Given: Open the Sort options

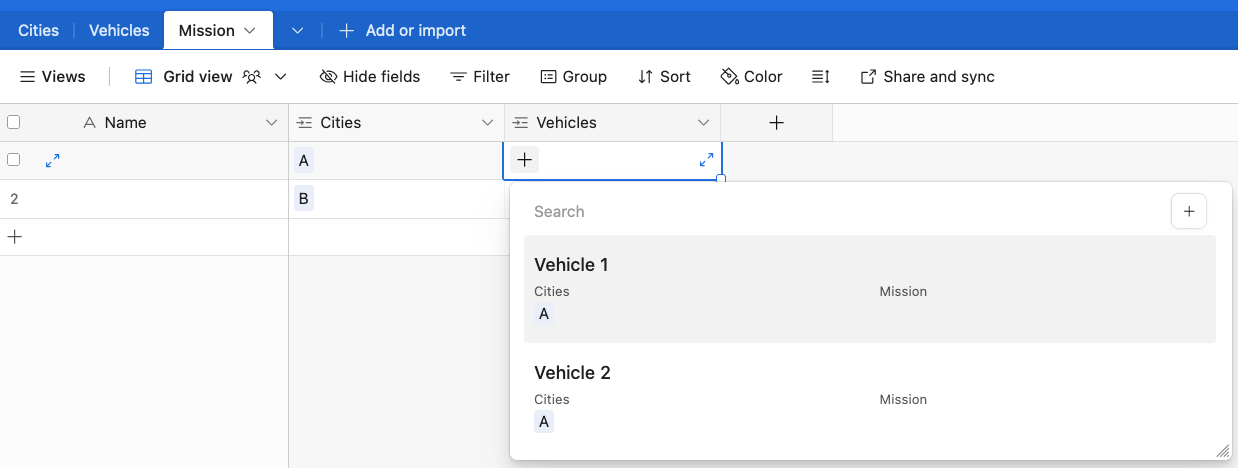Looking at the screenshot, I should click(x=664, y=76).
